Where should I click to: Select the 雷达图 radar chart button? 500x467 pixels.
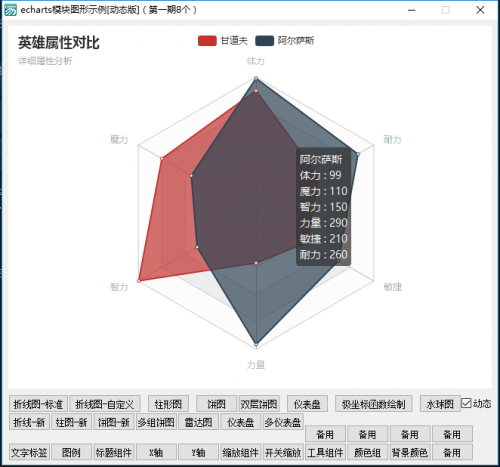(198, 422)
